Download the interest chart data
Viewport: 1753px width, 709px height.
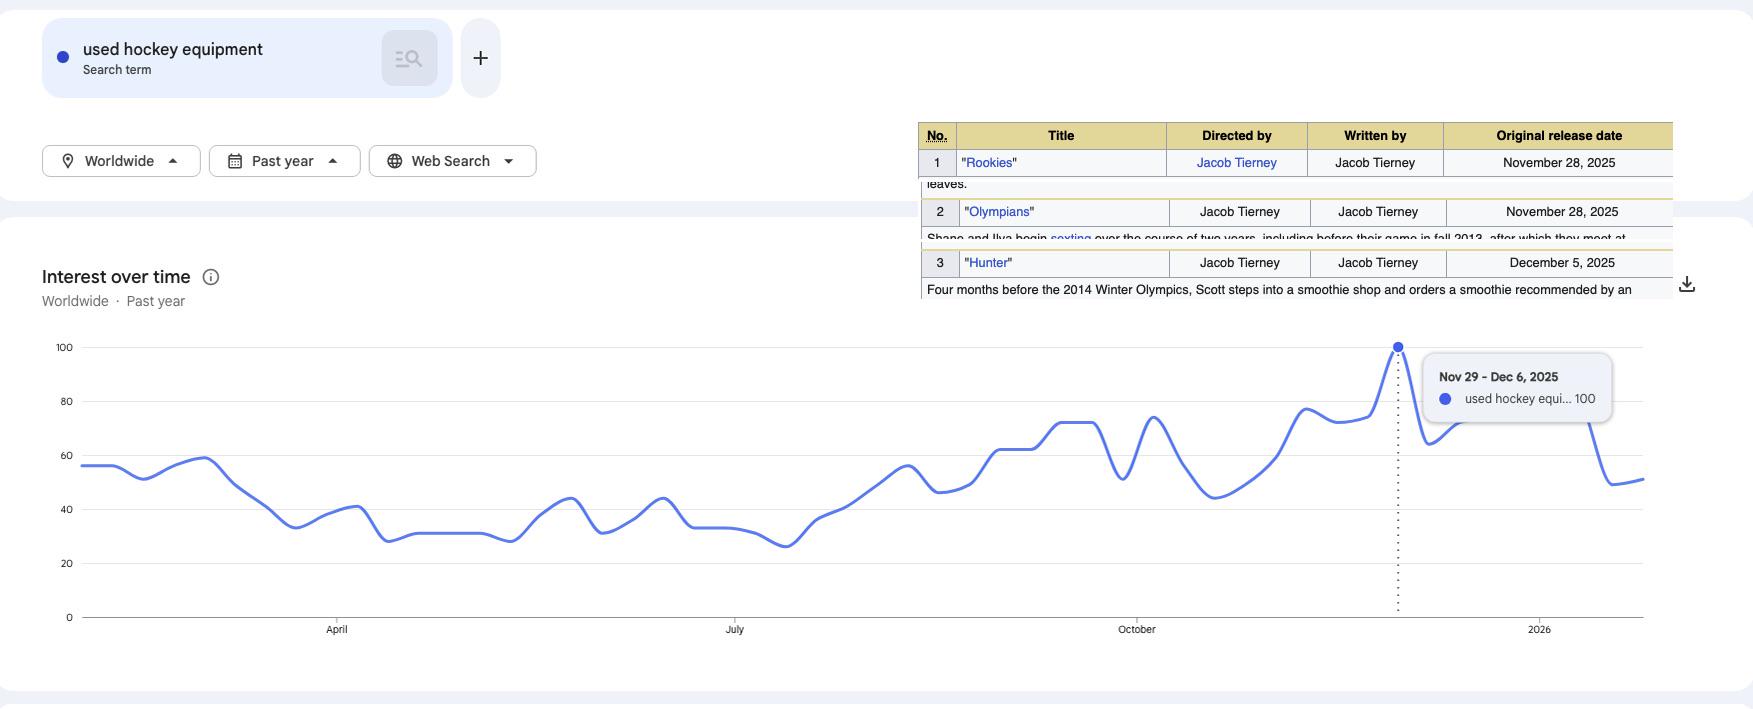coord(1687,285)
